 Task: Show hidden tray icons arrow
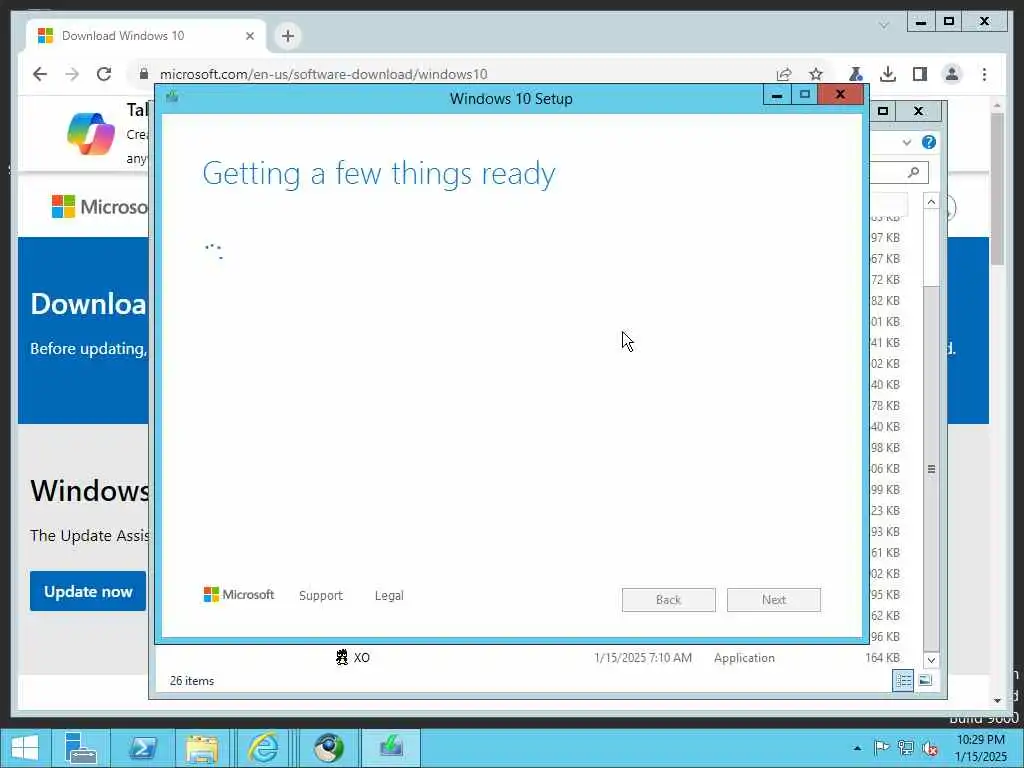point(857,748)
